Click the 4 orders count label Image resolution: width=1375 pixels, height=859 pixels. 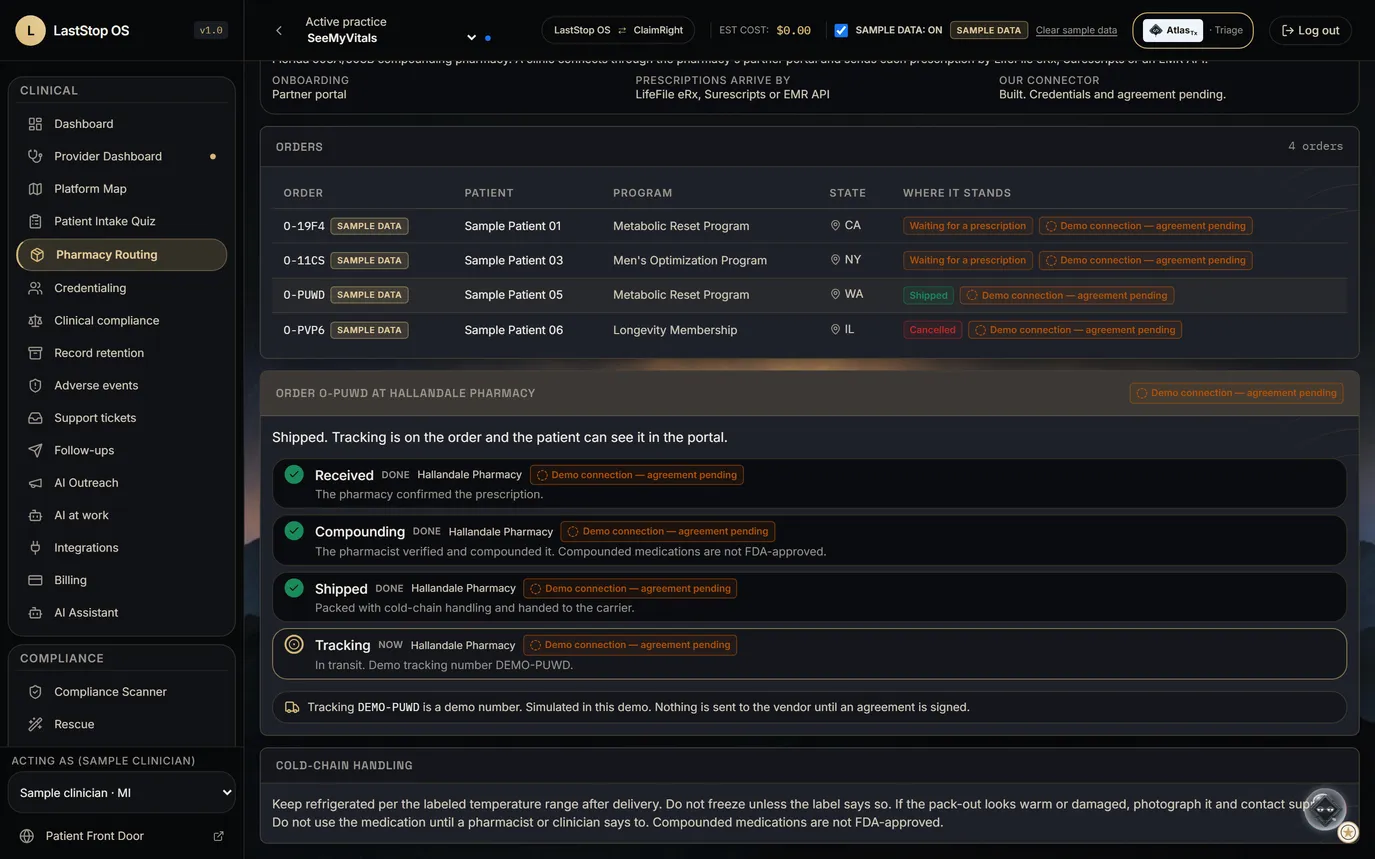coord(1315,147)
